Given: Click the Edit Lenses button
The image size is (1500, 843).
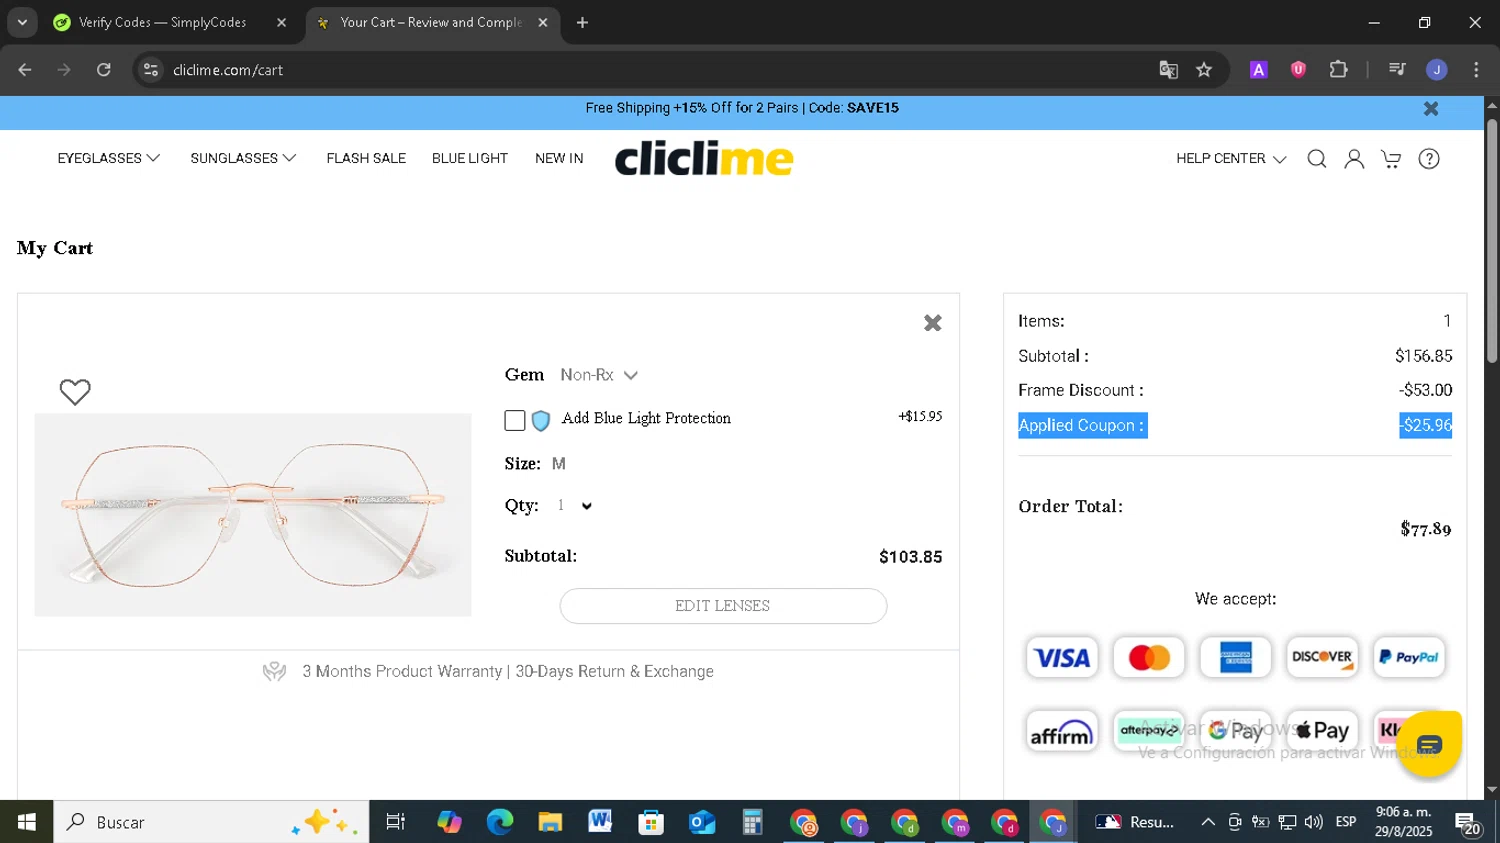Looking at the screenshot, I should point(723,606).
